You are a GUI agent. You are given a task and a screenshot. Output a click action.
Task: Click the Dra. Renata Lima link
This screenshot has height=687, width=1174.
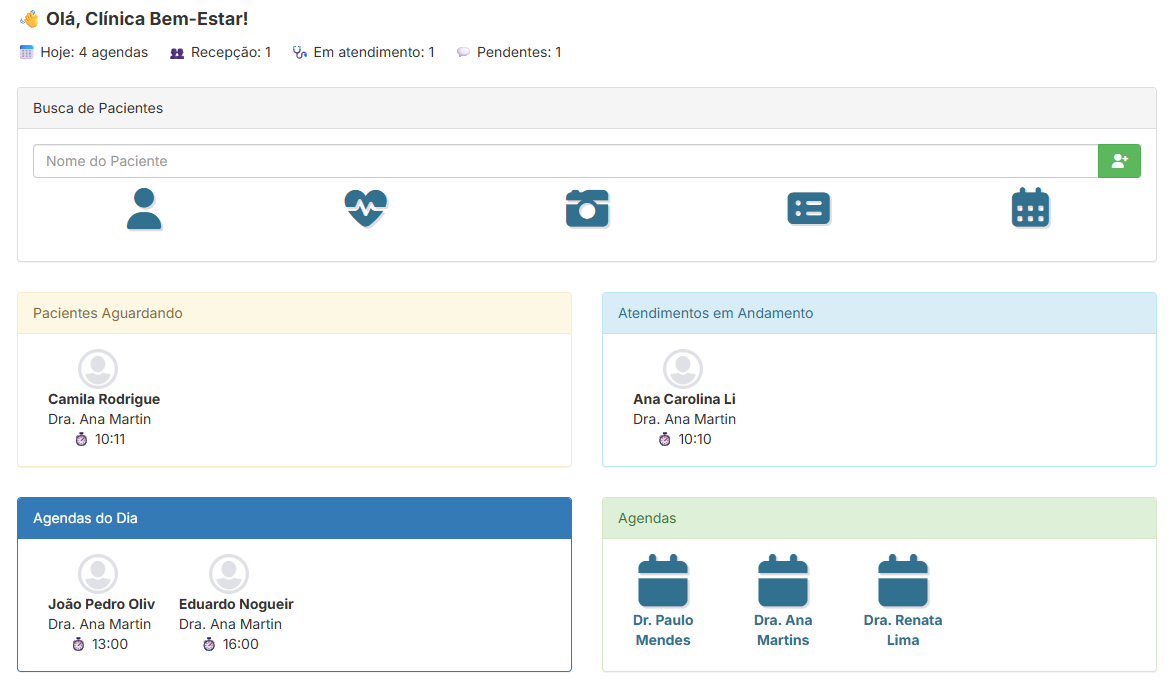tap(903, 630)
